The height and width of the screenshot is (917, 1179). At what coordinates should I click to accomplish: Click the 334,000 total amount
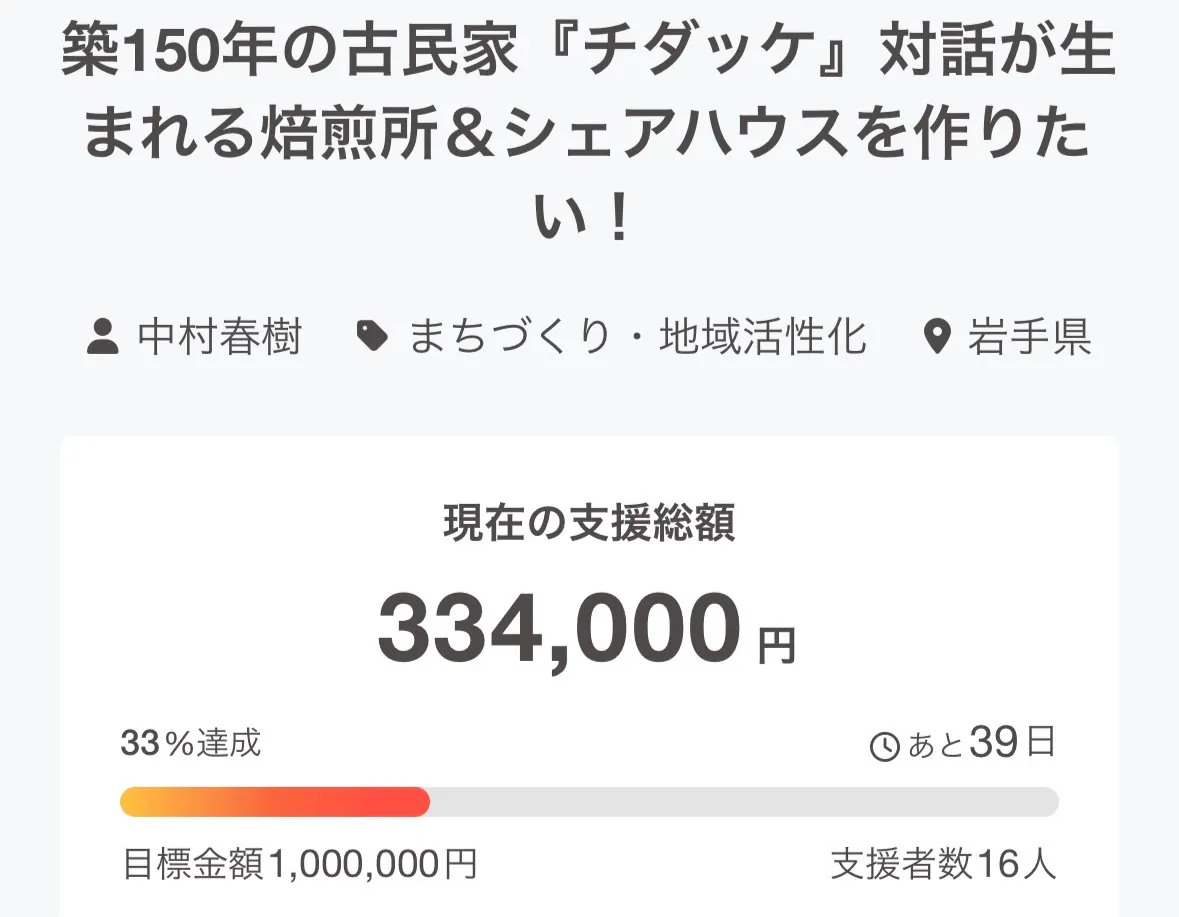tap(560, 630)
